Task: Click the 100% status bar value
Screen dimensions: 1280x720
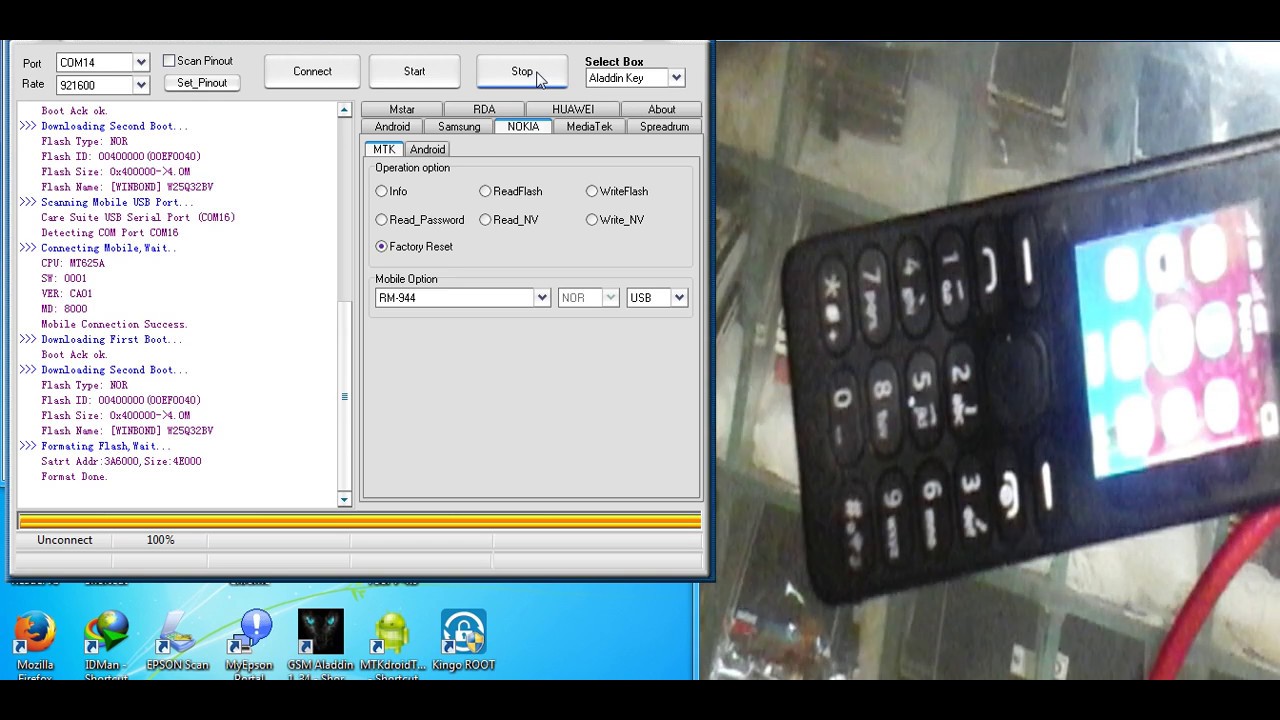Action: coord(160,540)
